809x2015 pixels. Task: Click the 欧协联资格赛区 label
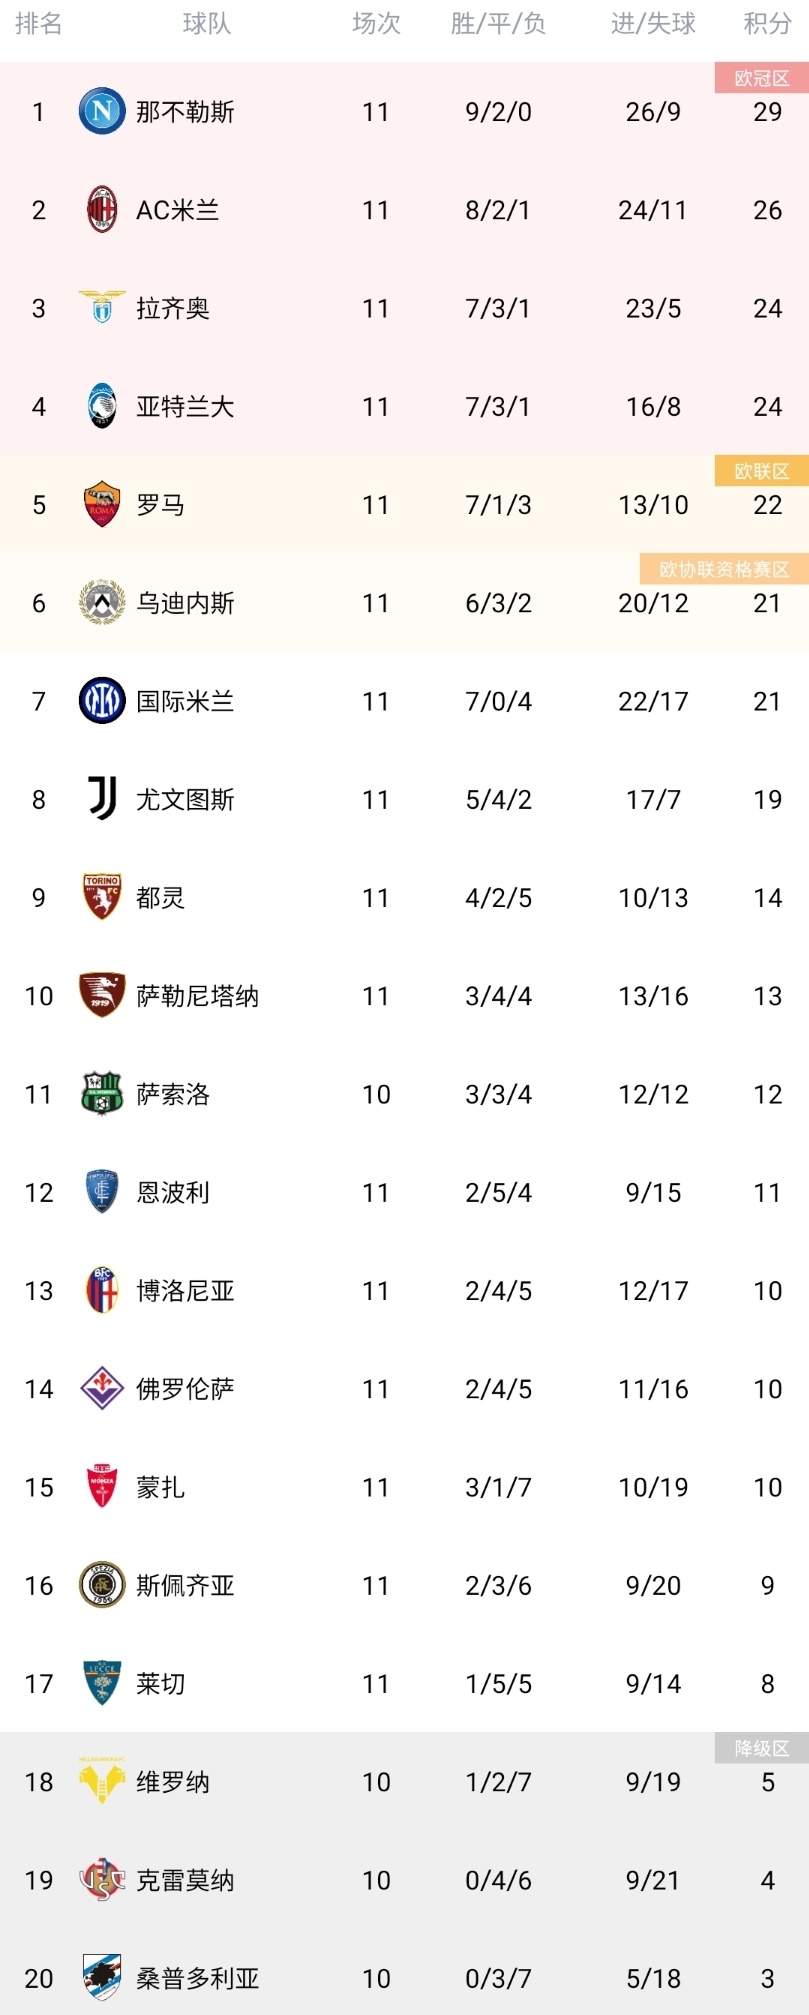click(x=724, y=569)
